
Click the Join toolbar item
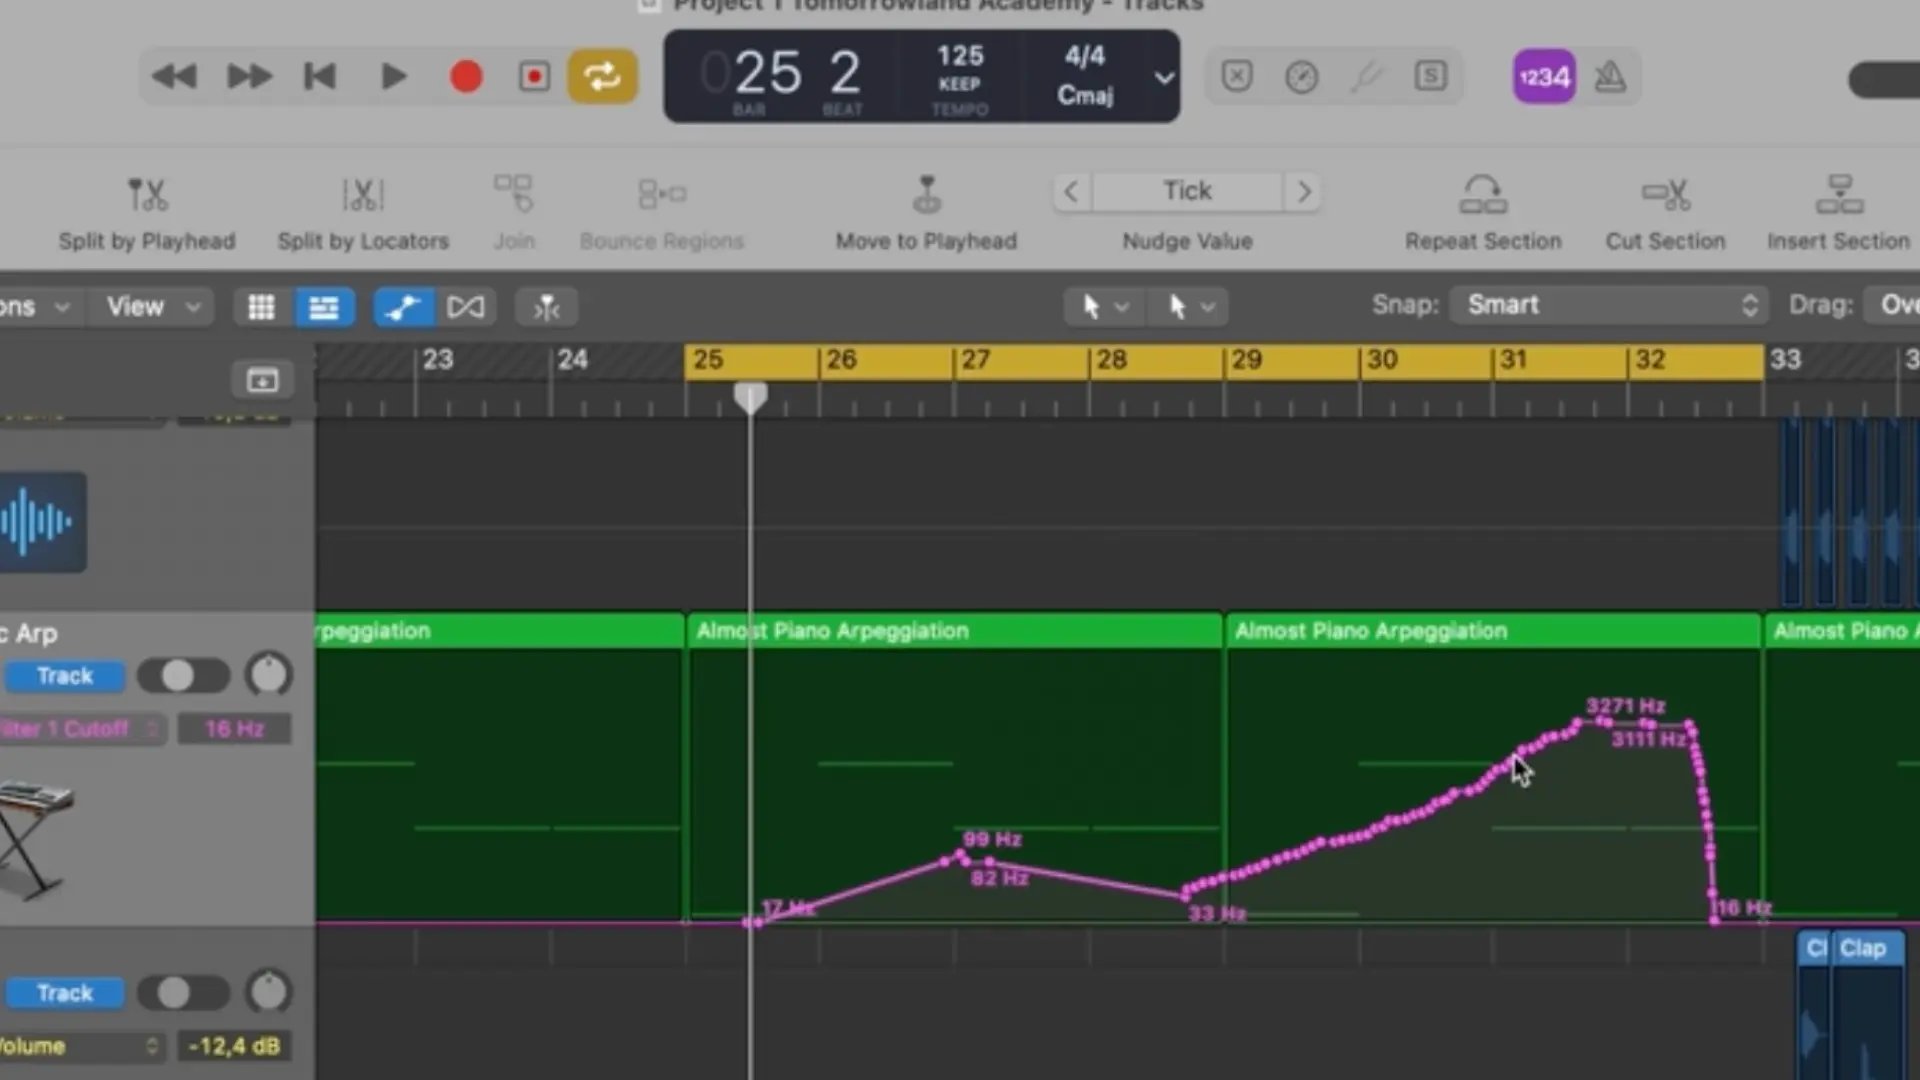click(x=514, y=213)
